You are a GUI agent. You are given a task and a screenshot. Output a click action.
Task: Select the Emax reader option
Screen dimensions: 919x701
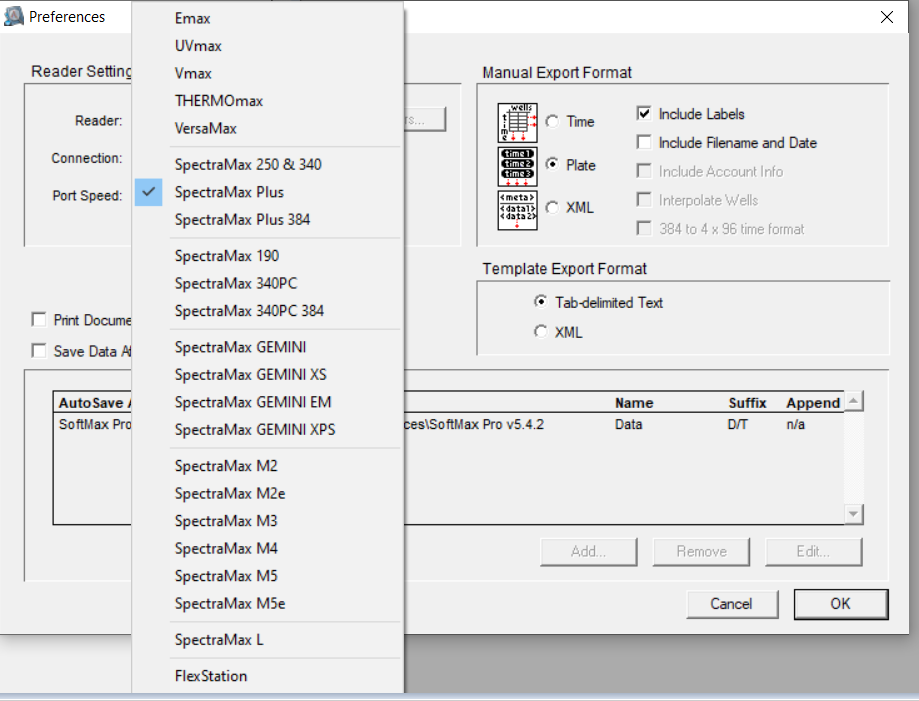[193, 19]
